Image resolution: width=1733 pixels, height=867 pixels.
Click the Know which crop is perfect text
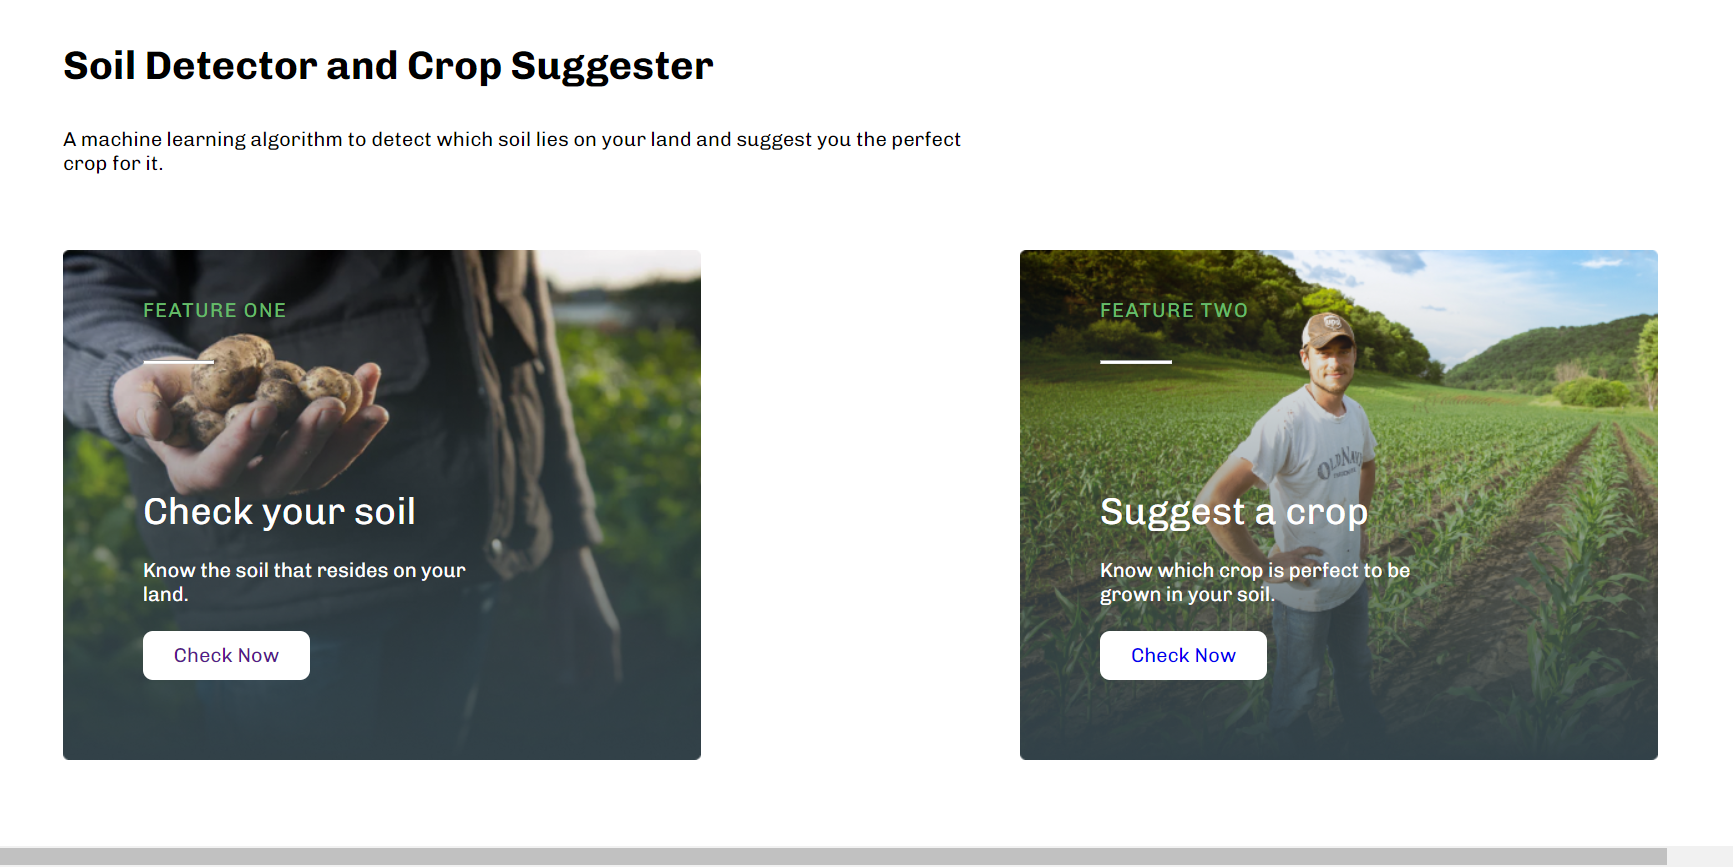[1255, 582]
